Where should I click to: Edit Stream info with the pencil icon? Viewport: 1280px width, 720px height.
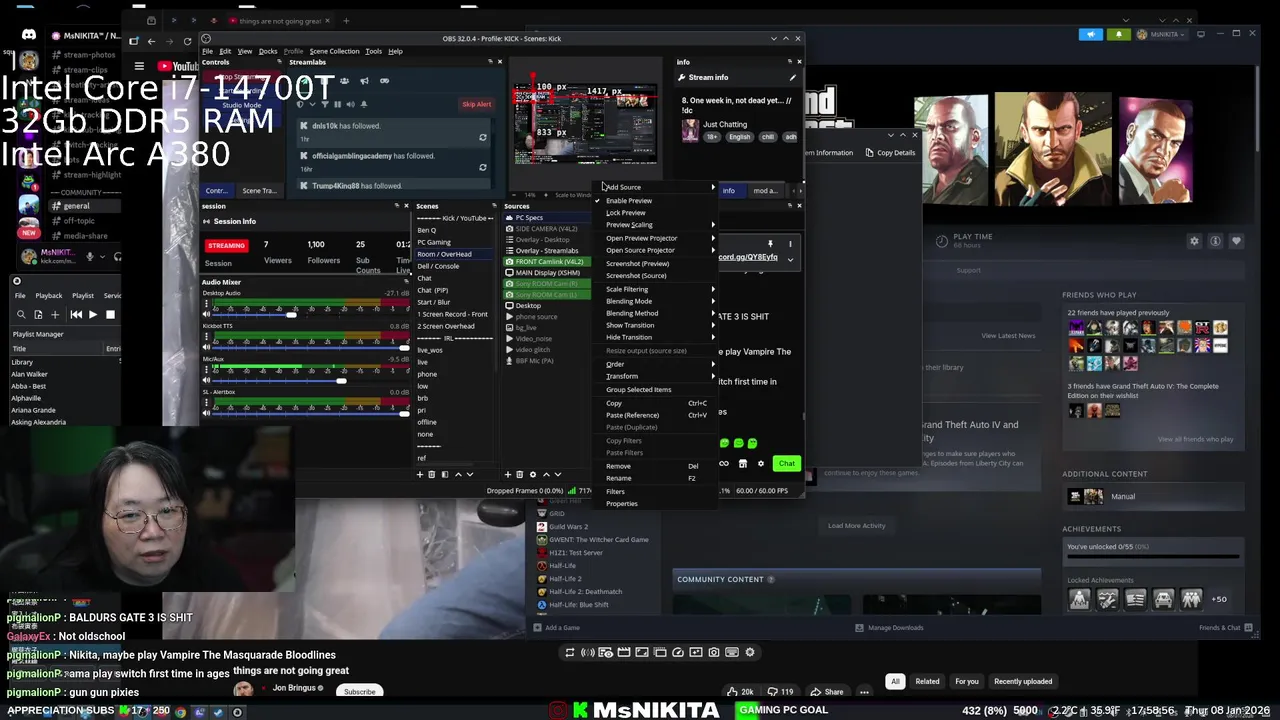[792, 77]
